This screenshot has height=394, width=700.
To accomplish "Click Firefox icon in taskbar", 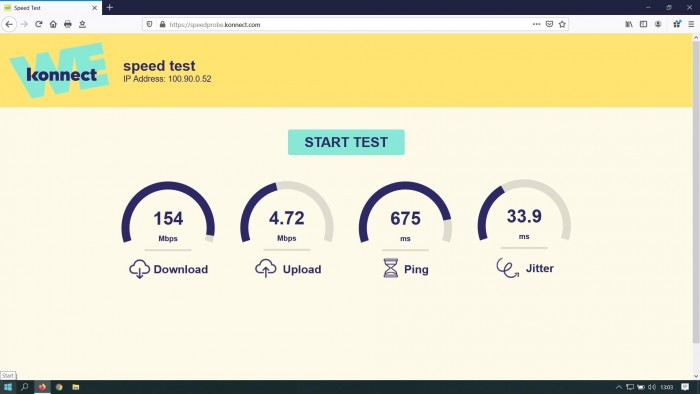I will point(42,387).
